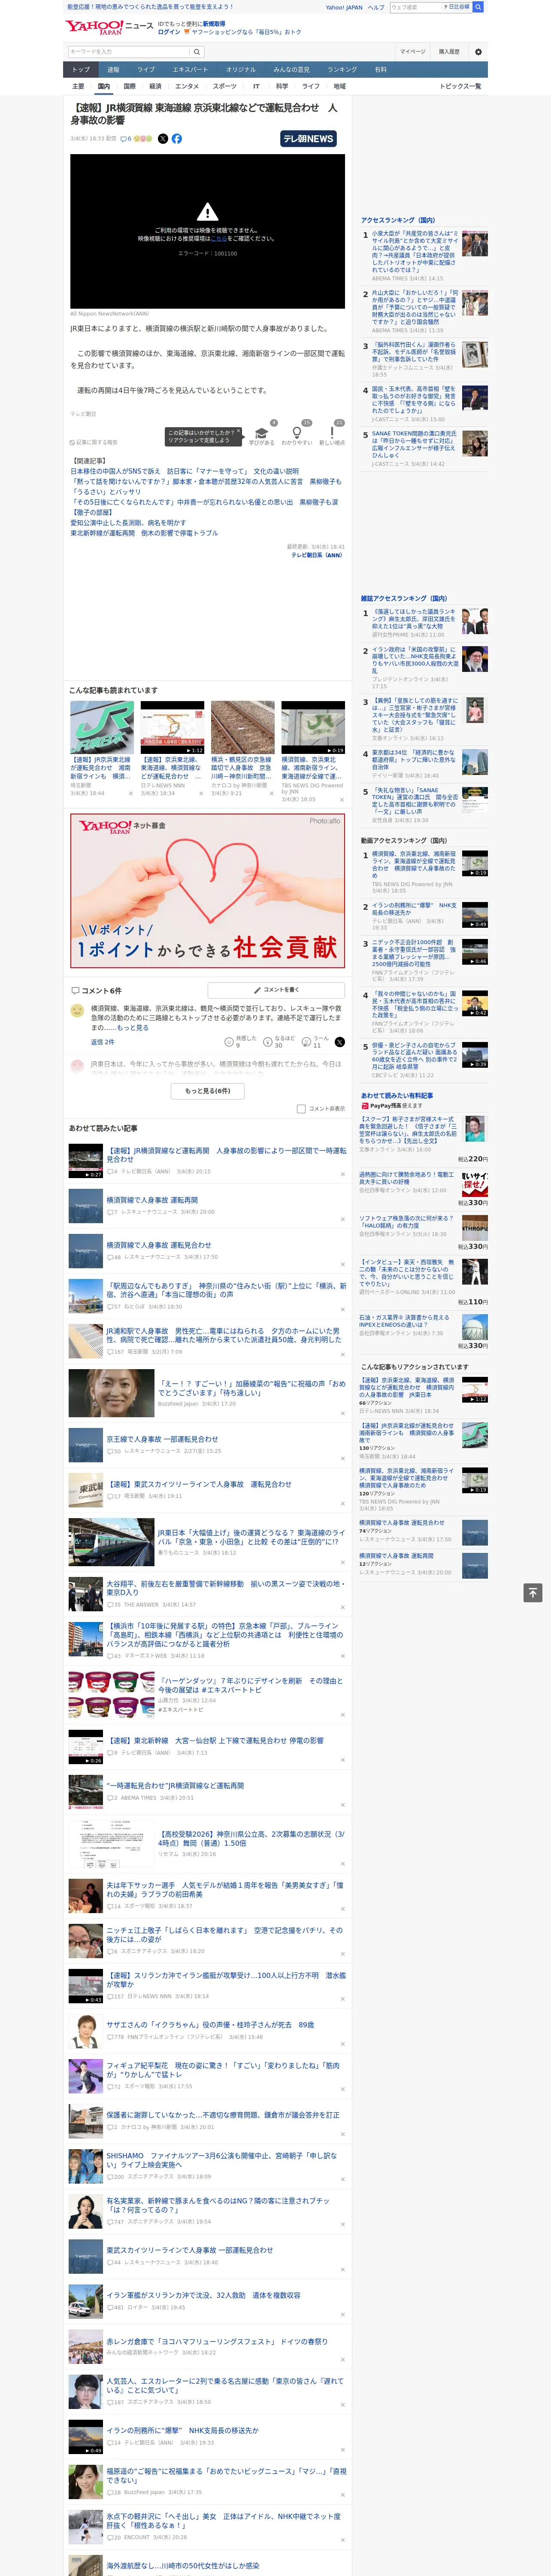Viewport: 551px width, 2576px height.
Task: Click the Yahoo! JAPAN News logo
Action: coord(109,27)
